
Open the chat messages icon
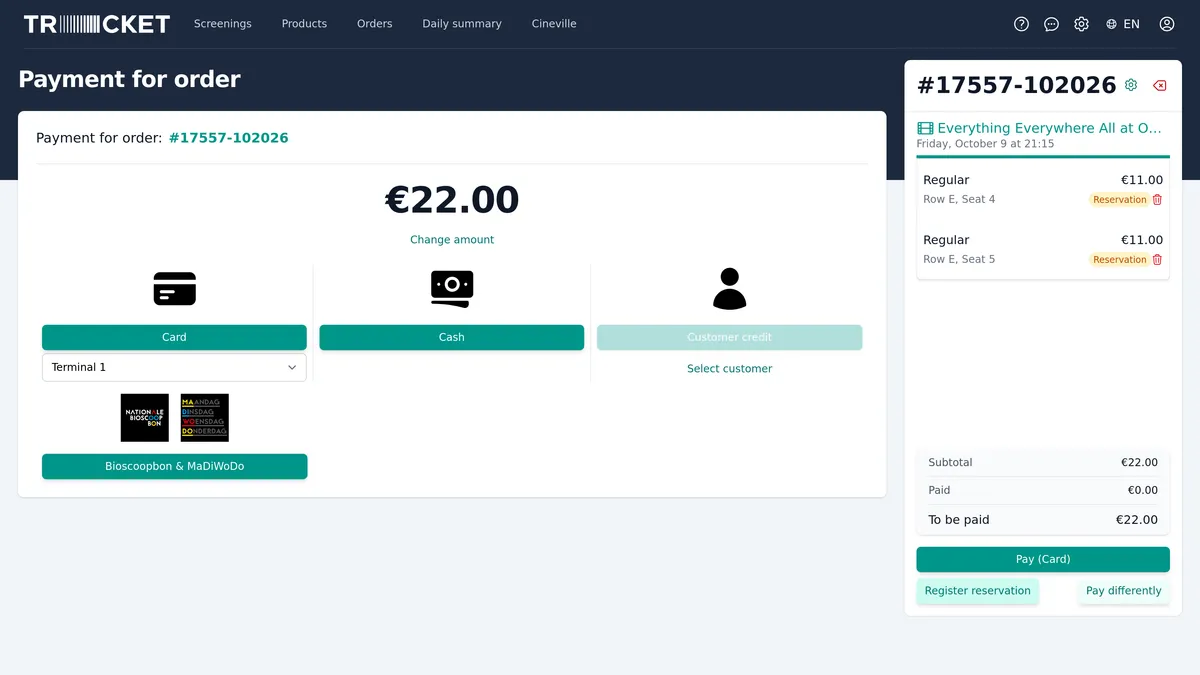click(1051, 24)
